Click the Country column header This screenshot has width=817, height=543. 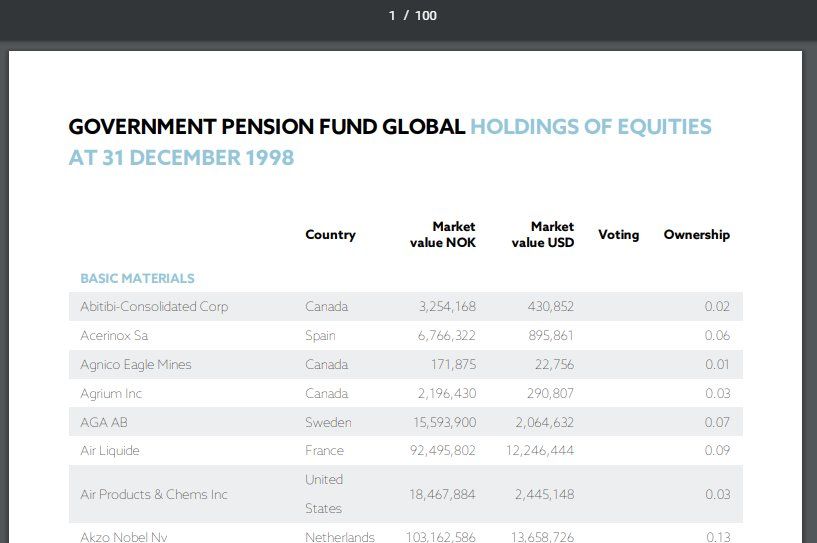coord(330,235)
